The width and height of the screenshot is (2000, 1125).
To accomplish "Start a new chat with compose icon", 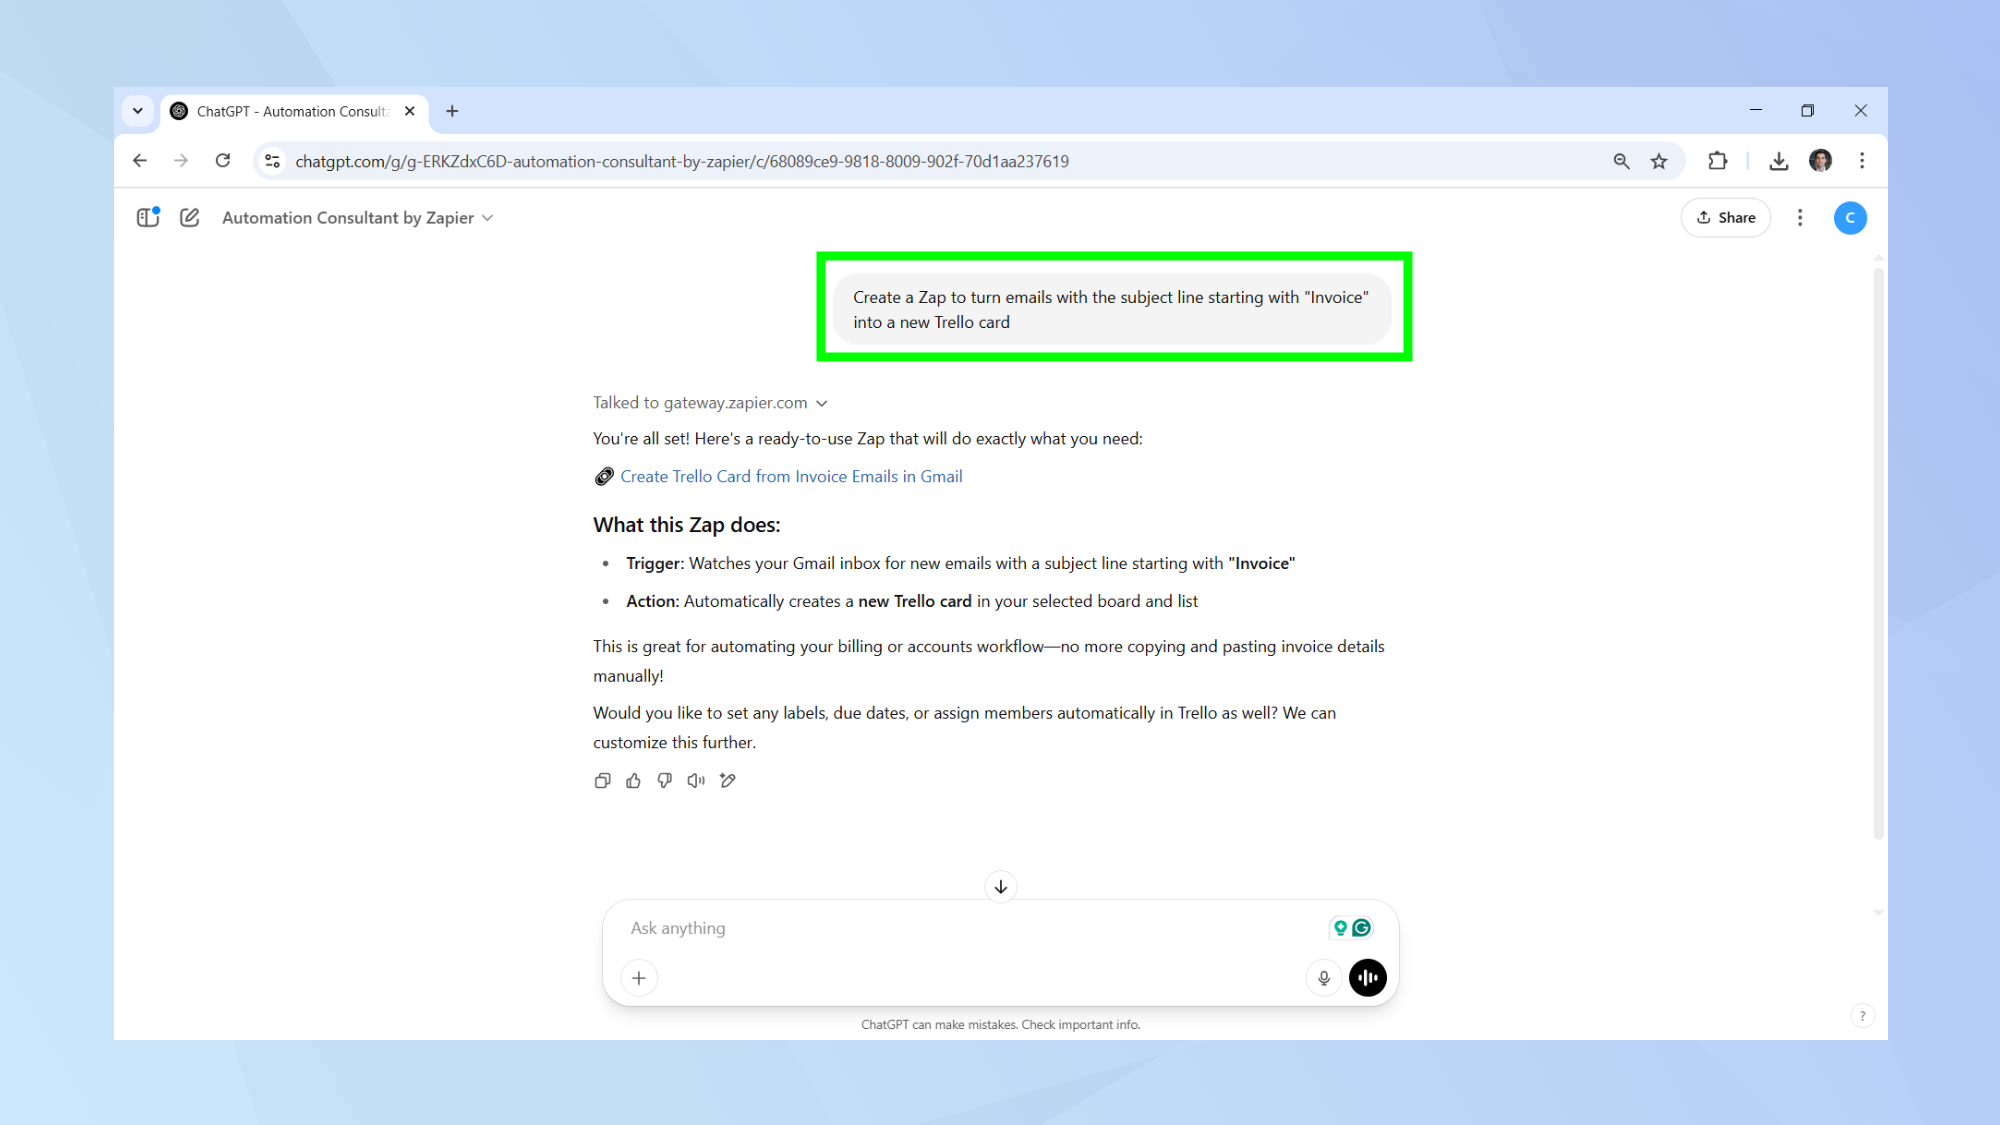I will [x=189, y=217].
